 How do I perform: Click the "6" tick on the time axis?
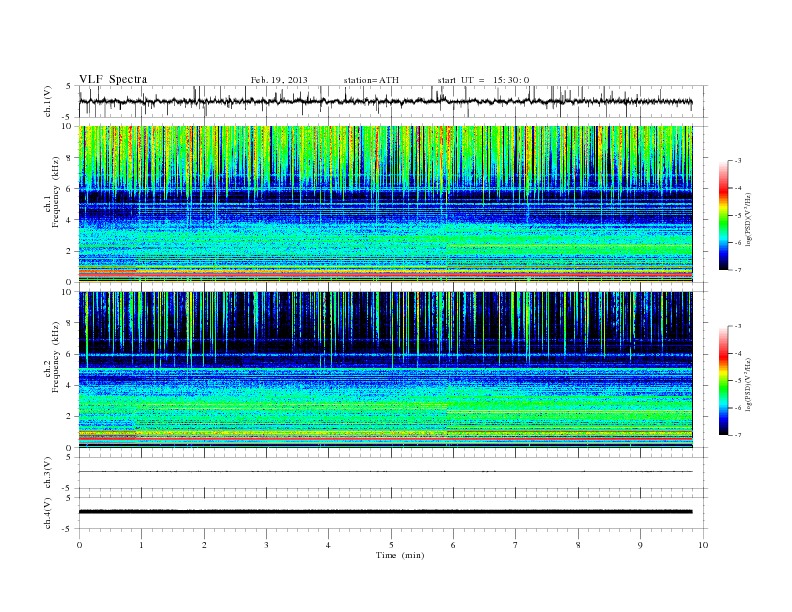point(453,545)
